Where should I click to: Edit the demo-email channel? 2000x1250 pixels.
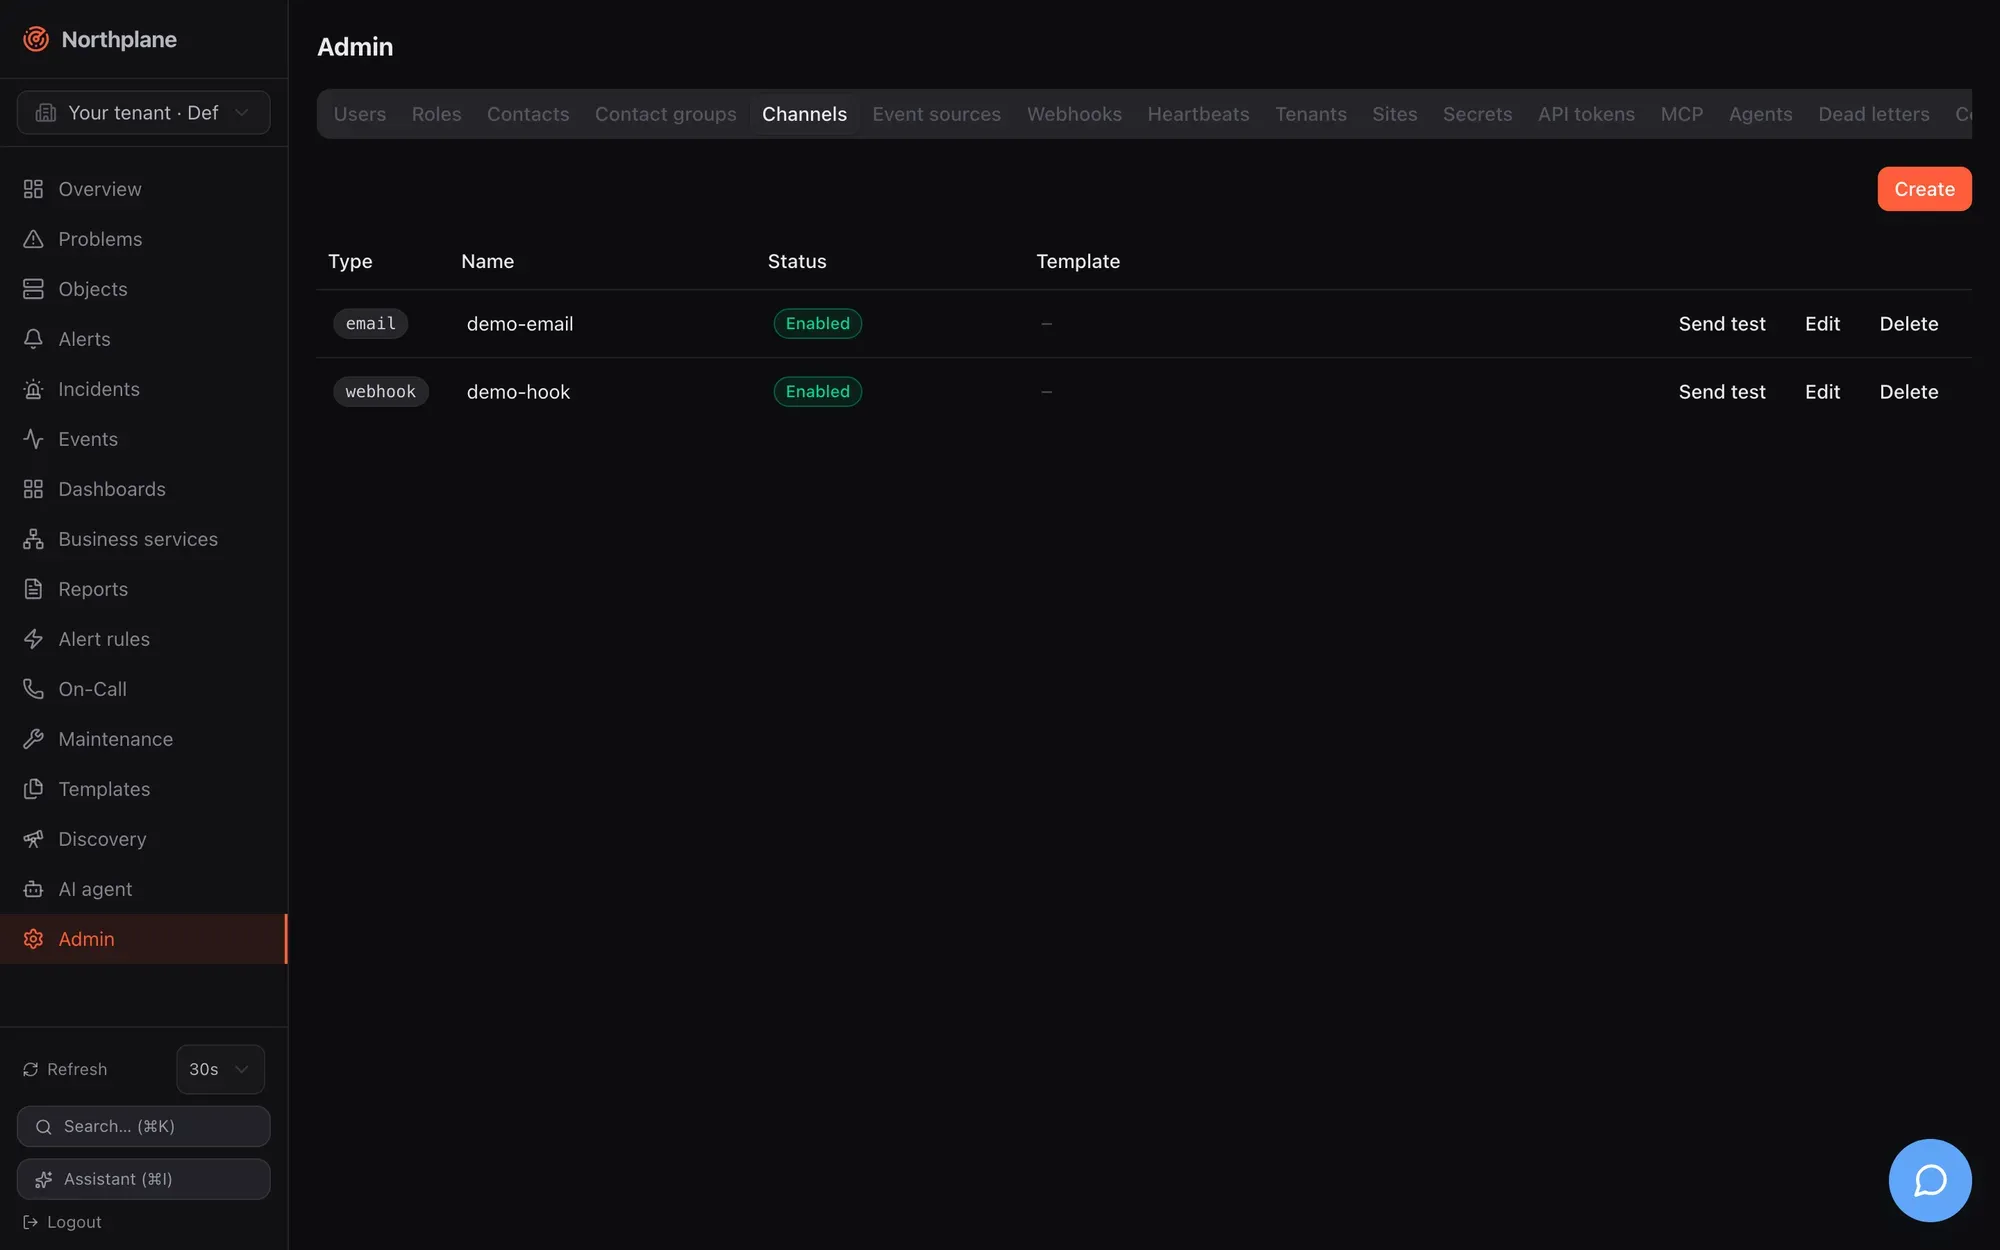pos(1822,324)
